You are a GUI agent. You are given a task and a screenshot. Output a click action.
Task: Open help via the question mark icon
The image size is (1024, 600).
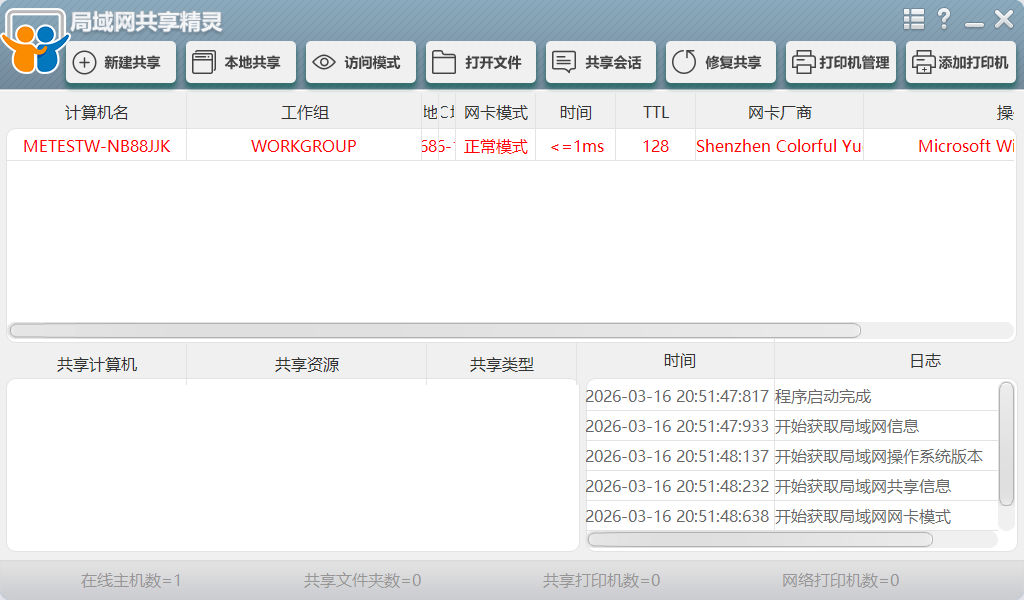tap(943, 18)
